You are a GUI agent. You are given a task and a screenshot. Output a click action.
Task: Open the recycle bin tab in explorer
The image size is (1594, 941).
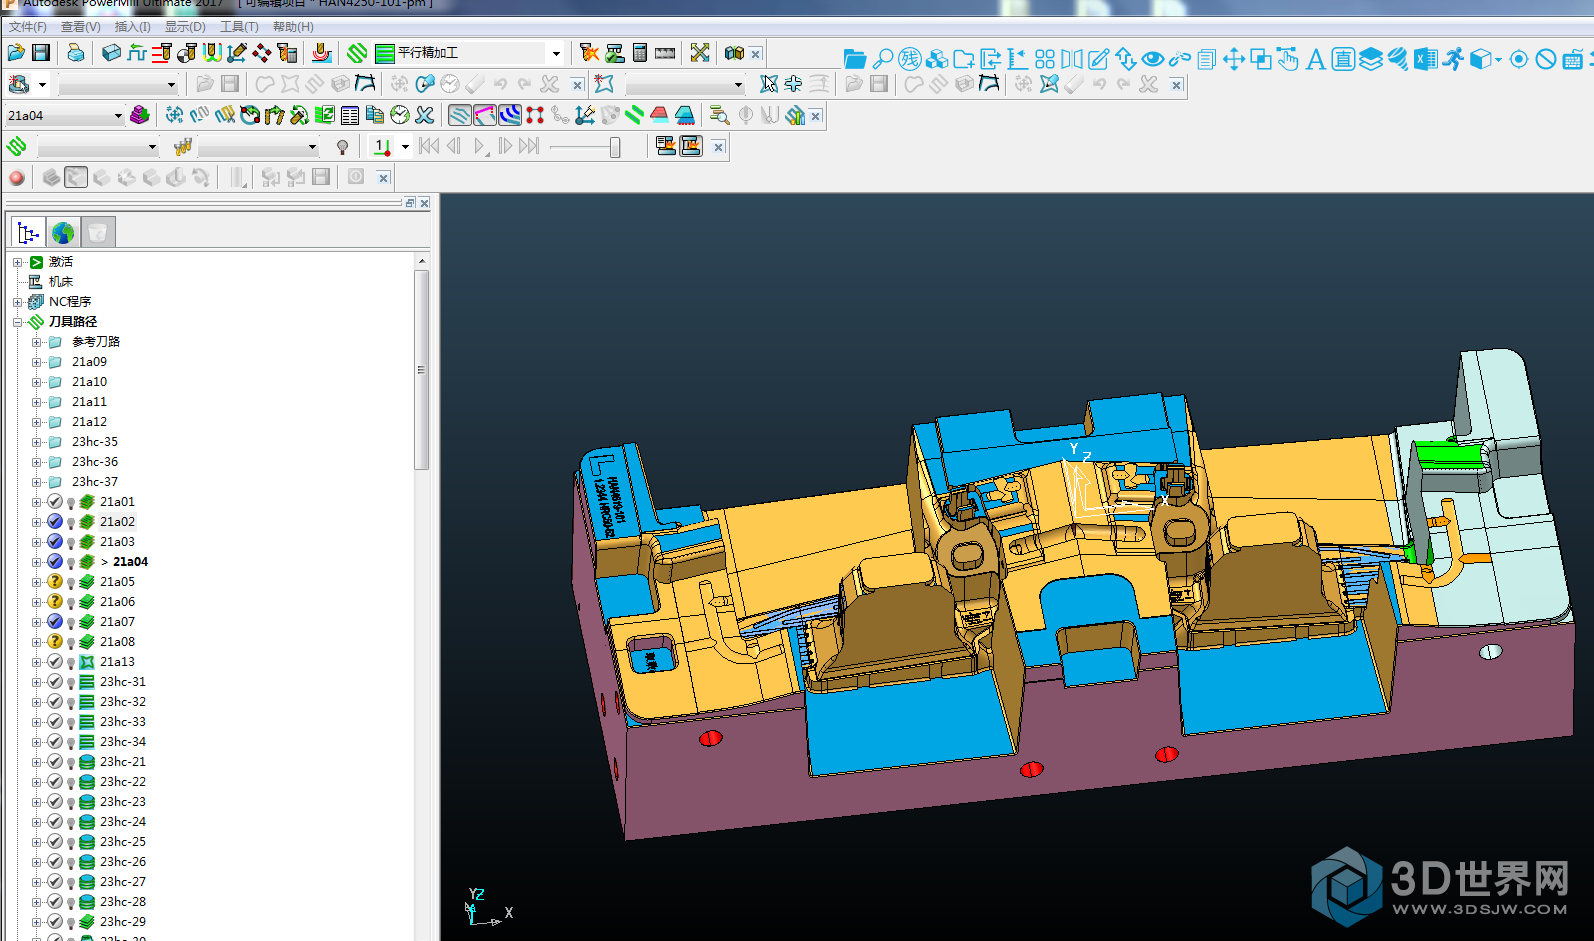pos(98,233)
